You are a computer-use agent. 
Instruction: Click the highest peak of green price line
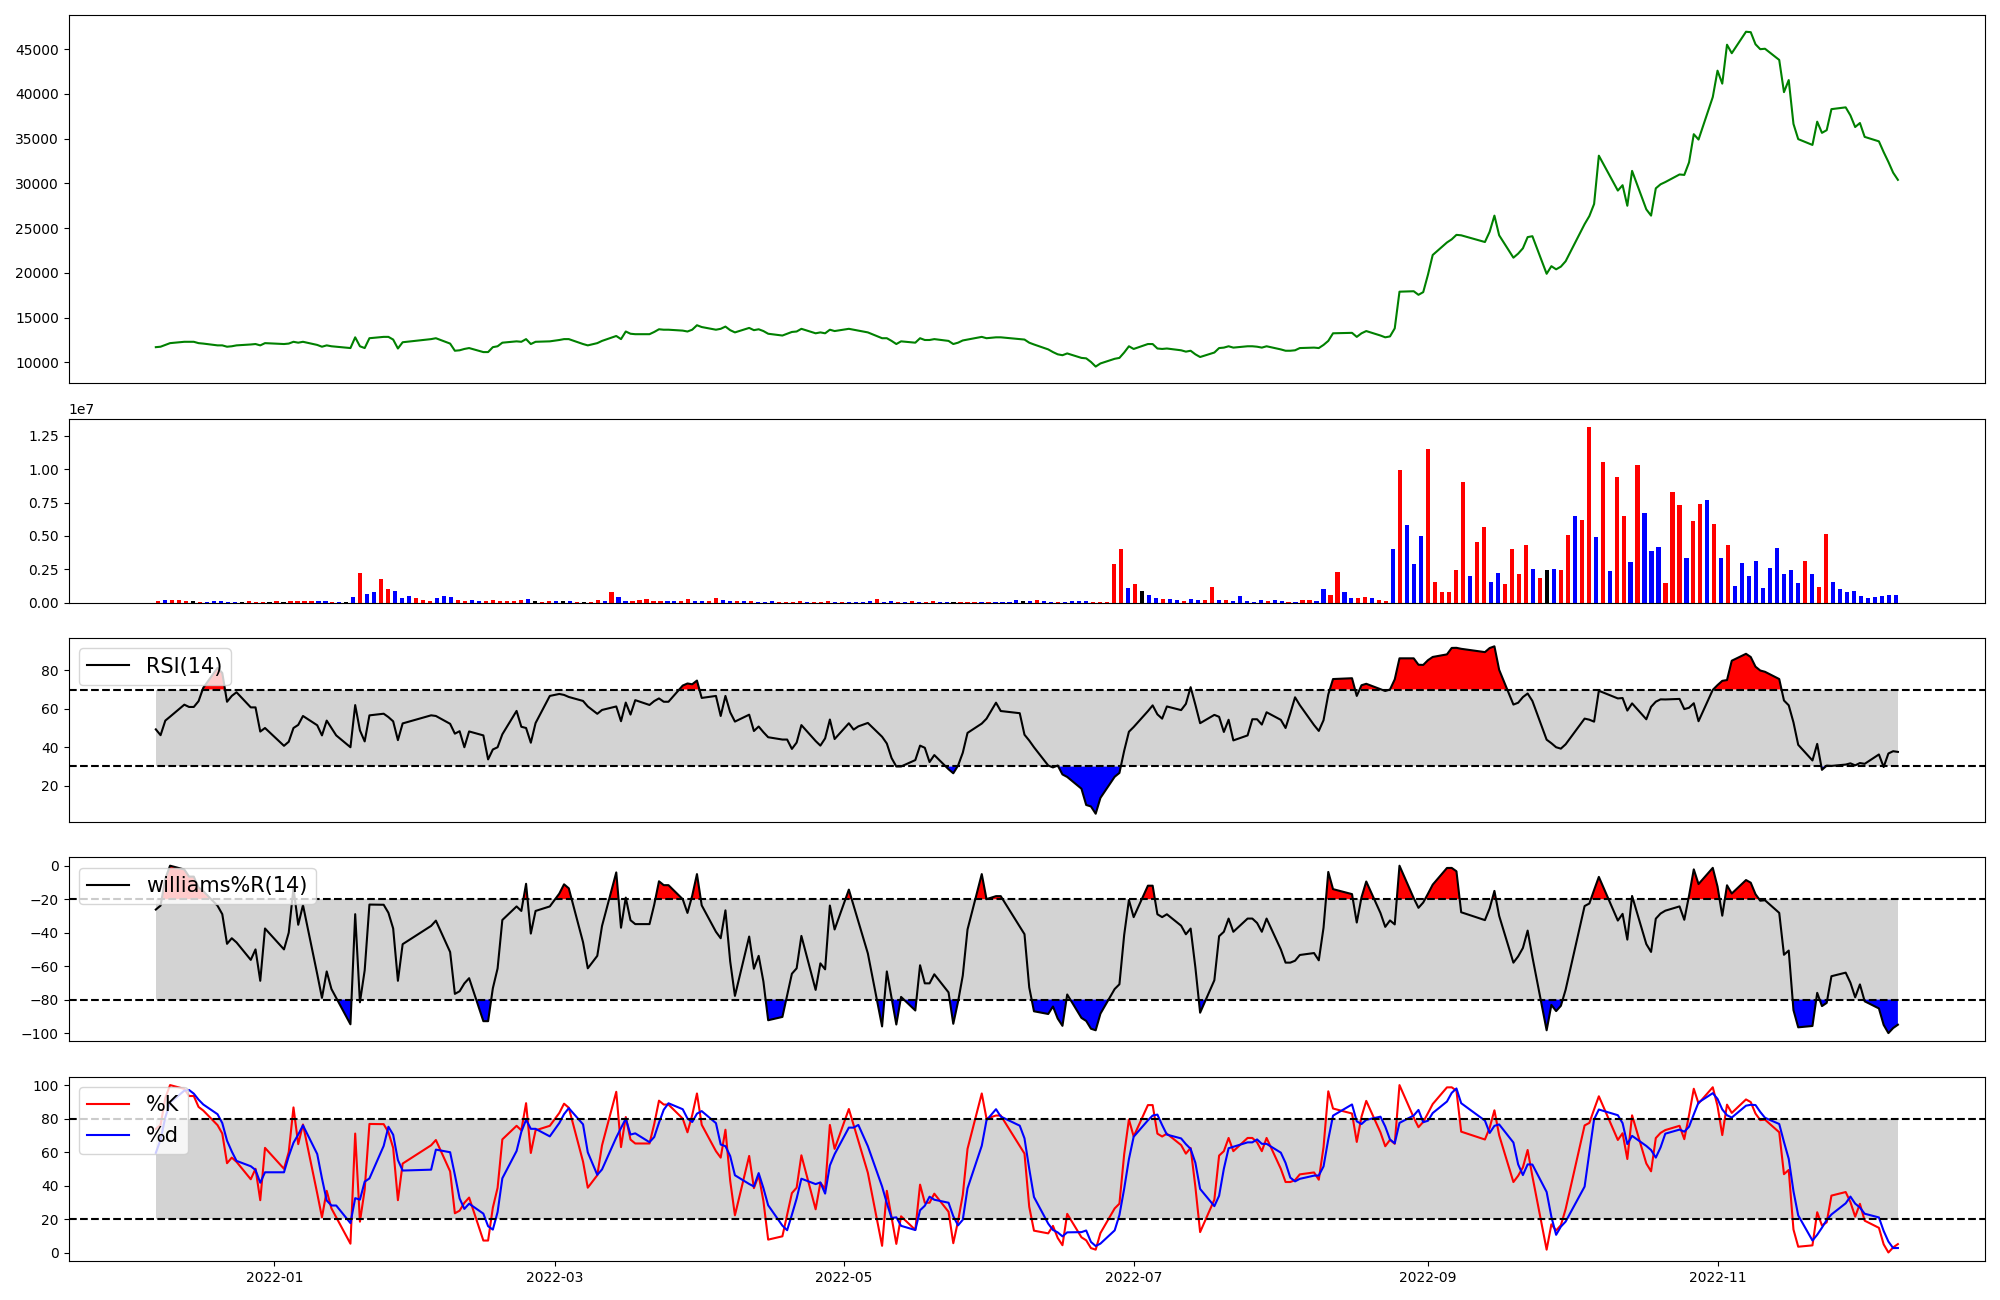coord(1747,32)
